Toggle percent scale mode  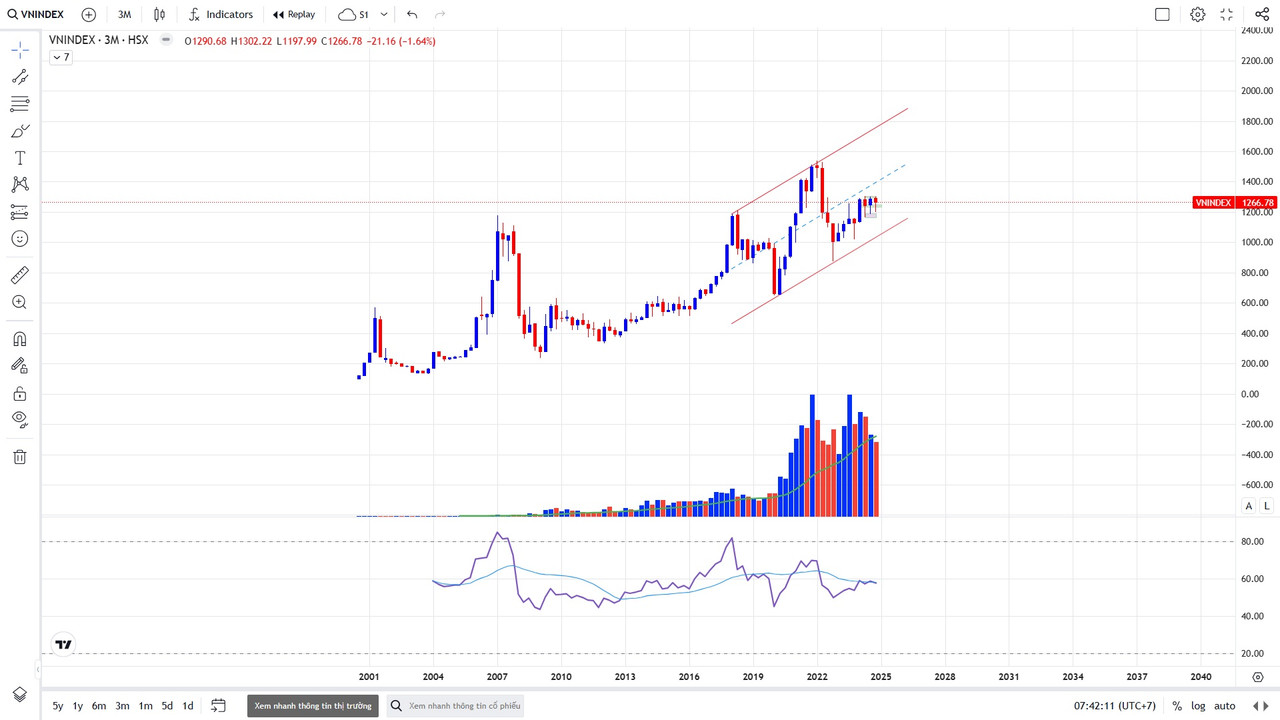[1177, 706]
